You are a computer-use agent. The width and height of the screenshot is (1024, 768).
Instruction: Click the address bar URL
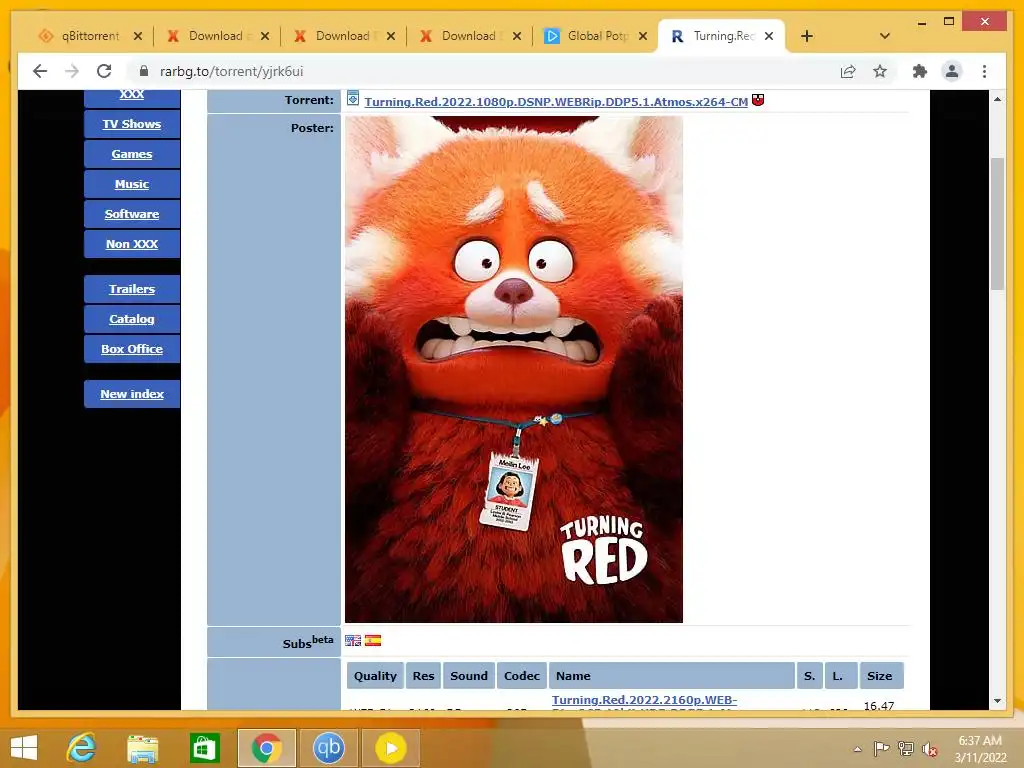(x=232, y=71)
